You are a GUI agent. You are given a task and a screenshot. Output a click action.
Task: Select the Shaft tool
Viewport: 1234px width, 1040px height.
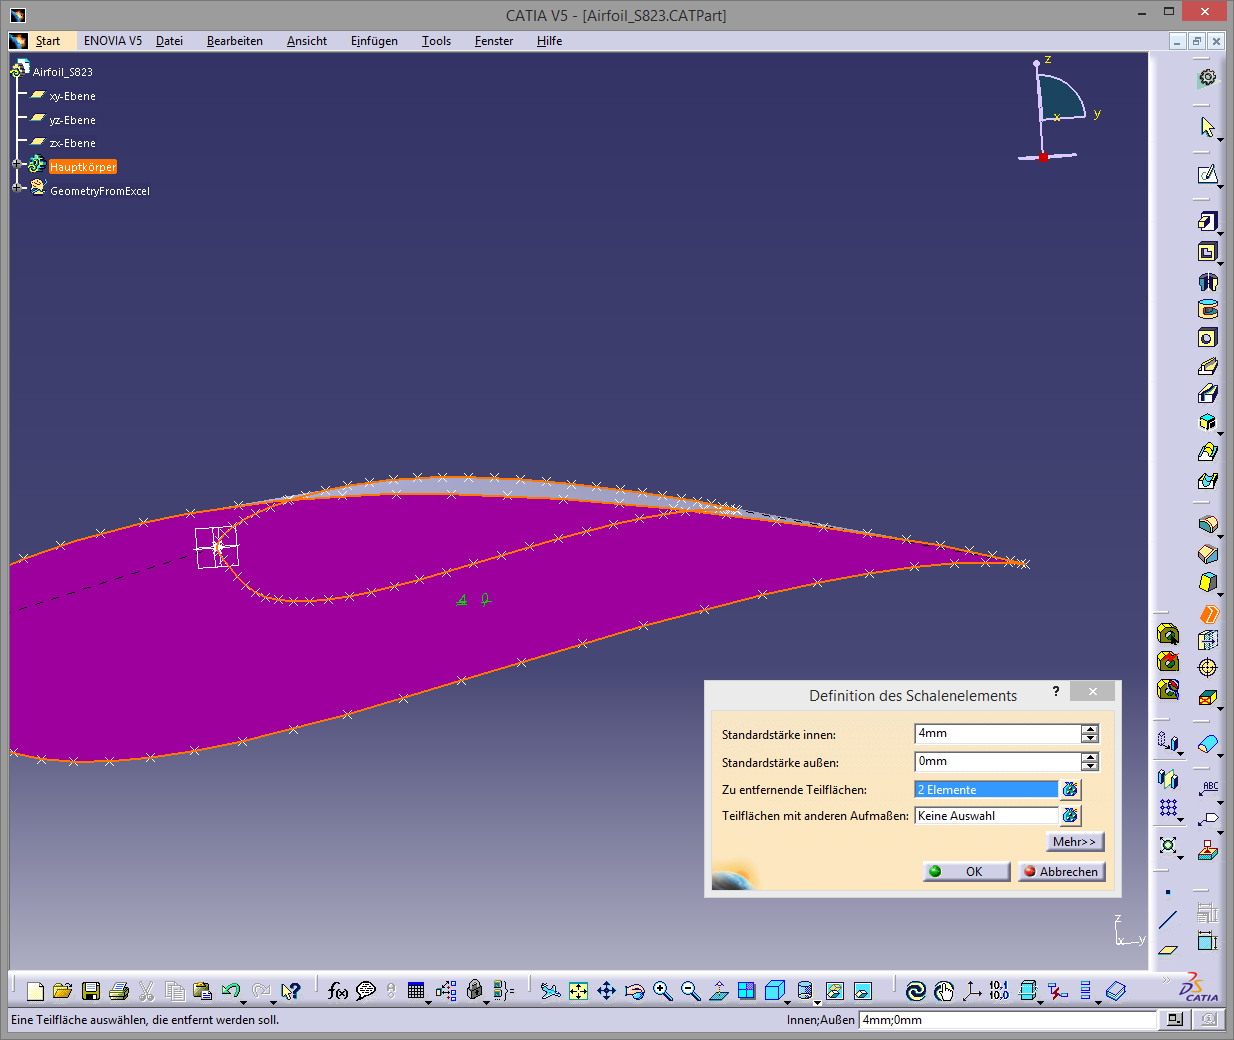click(x=1208, y=282)
